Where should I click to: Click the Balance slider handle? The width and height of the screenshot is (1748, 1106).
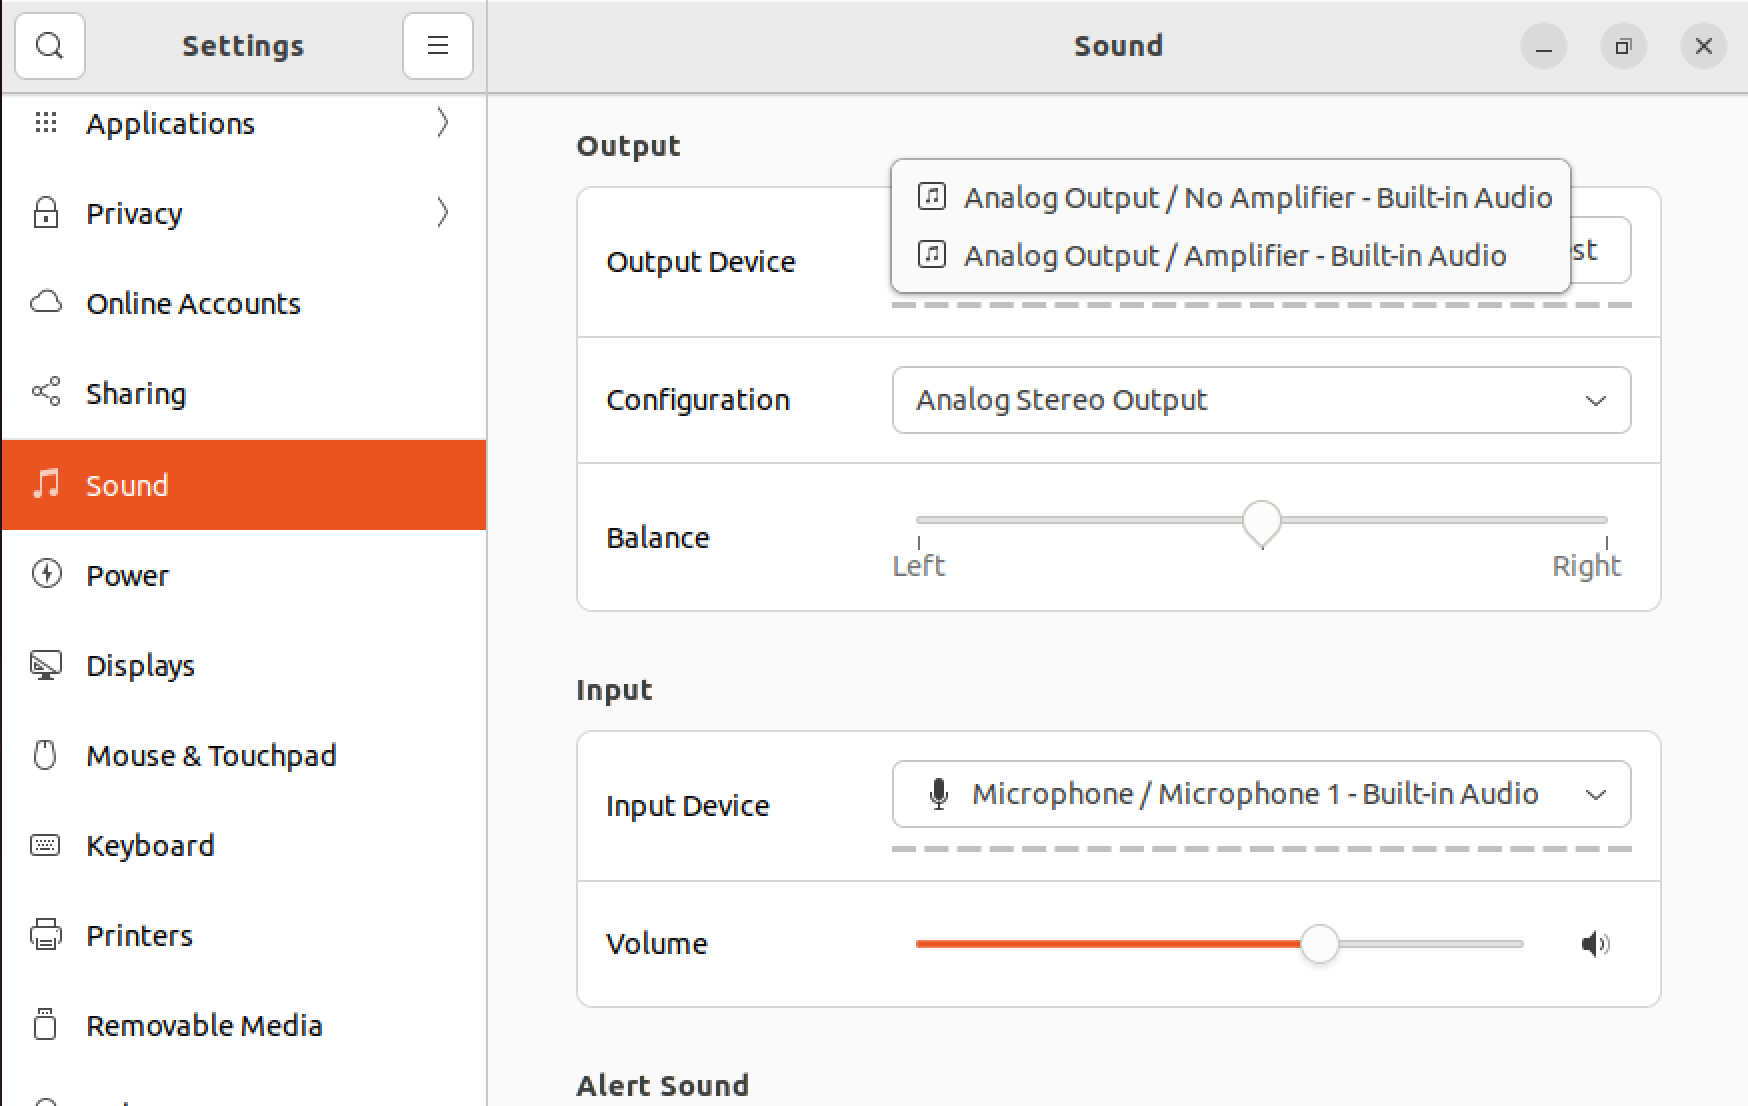pyautogui.click(x=1262, y=522)
